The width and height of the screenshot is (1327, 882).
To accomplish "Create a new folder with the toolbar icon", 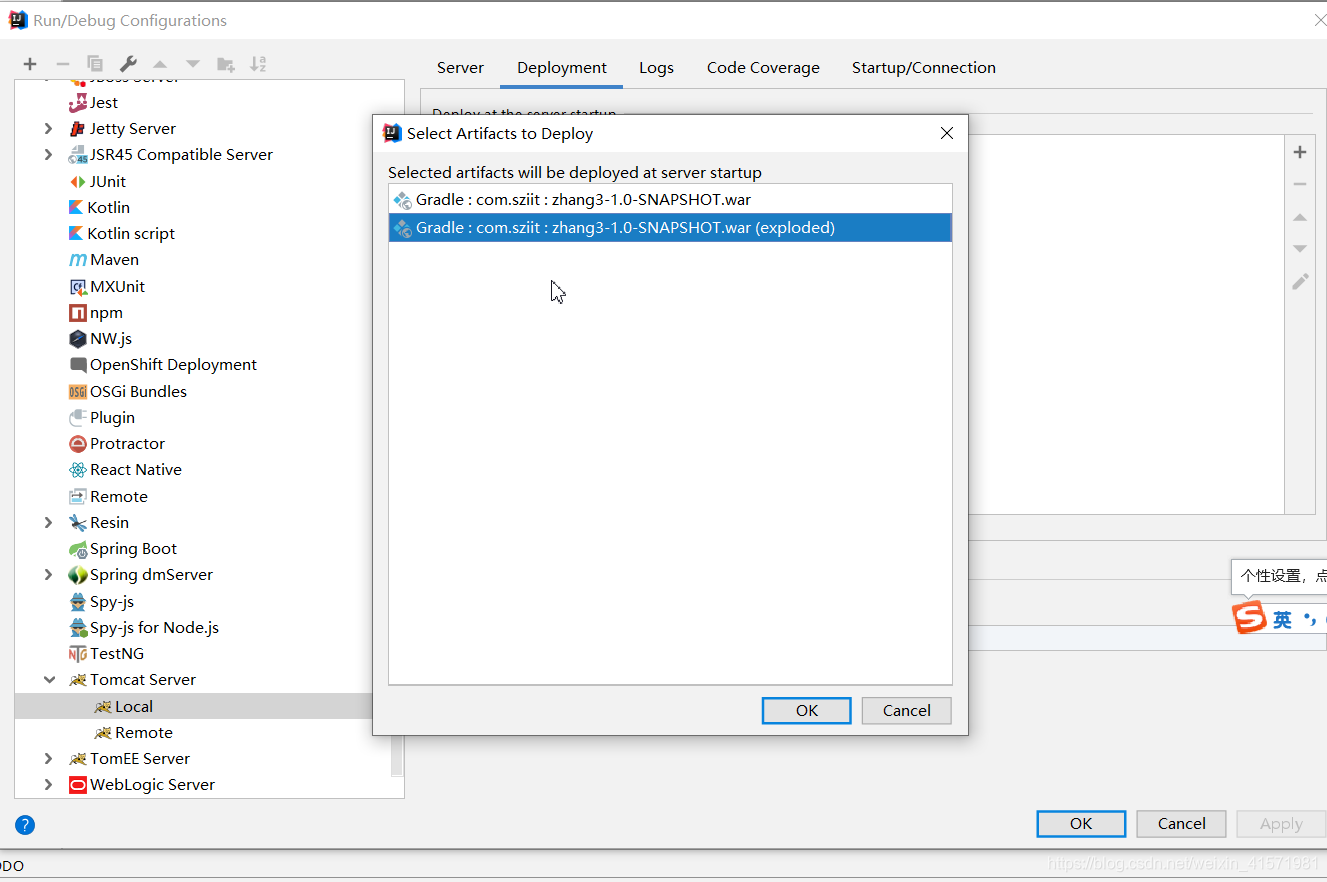I will tap(226, 64).
